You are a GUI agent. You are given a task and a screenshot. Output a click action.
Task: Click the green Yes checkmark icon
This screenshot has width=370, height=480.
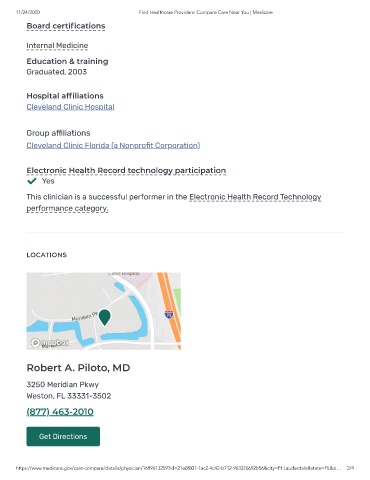point(32,181)
